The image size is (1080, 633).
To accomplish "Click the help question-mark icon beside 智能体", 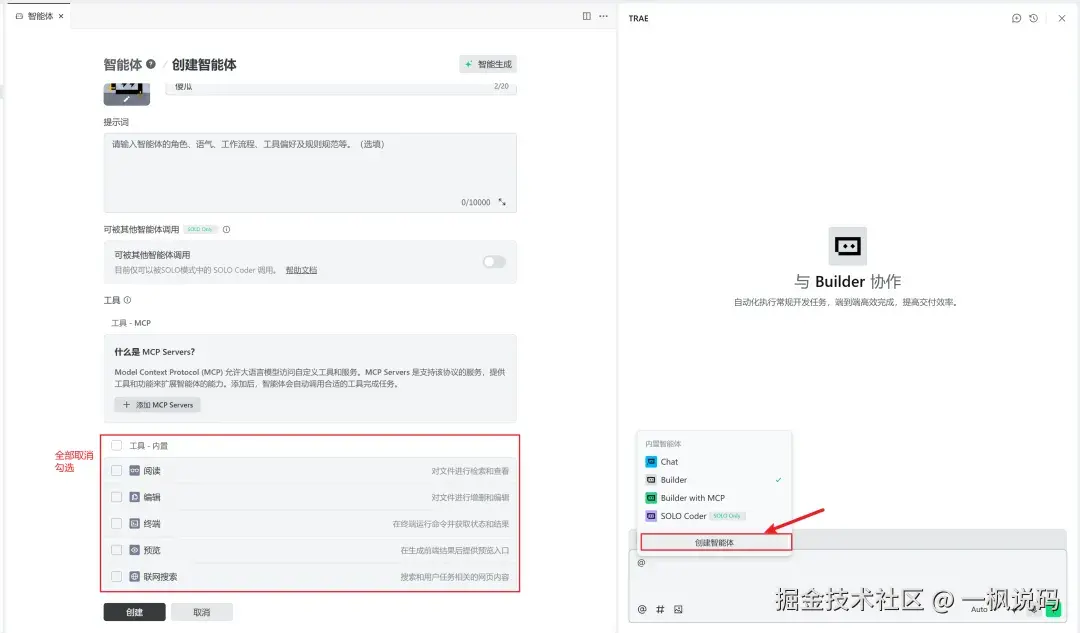I will point(150,64).
